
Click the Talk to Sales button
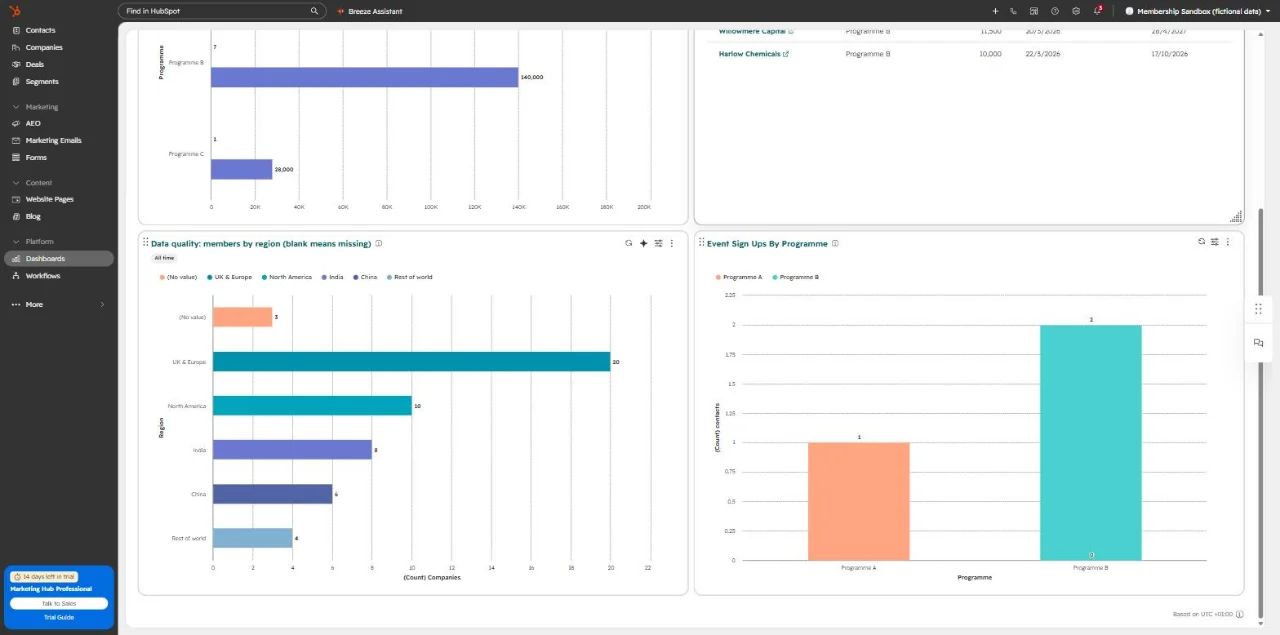point(59,603)
